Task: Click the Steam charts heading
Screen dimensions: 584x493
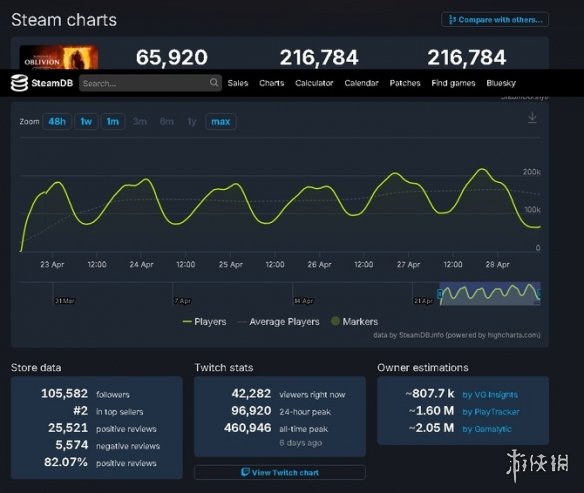Action: coord(64,20)
